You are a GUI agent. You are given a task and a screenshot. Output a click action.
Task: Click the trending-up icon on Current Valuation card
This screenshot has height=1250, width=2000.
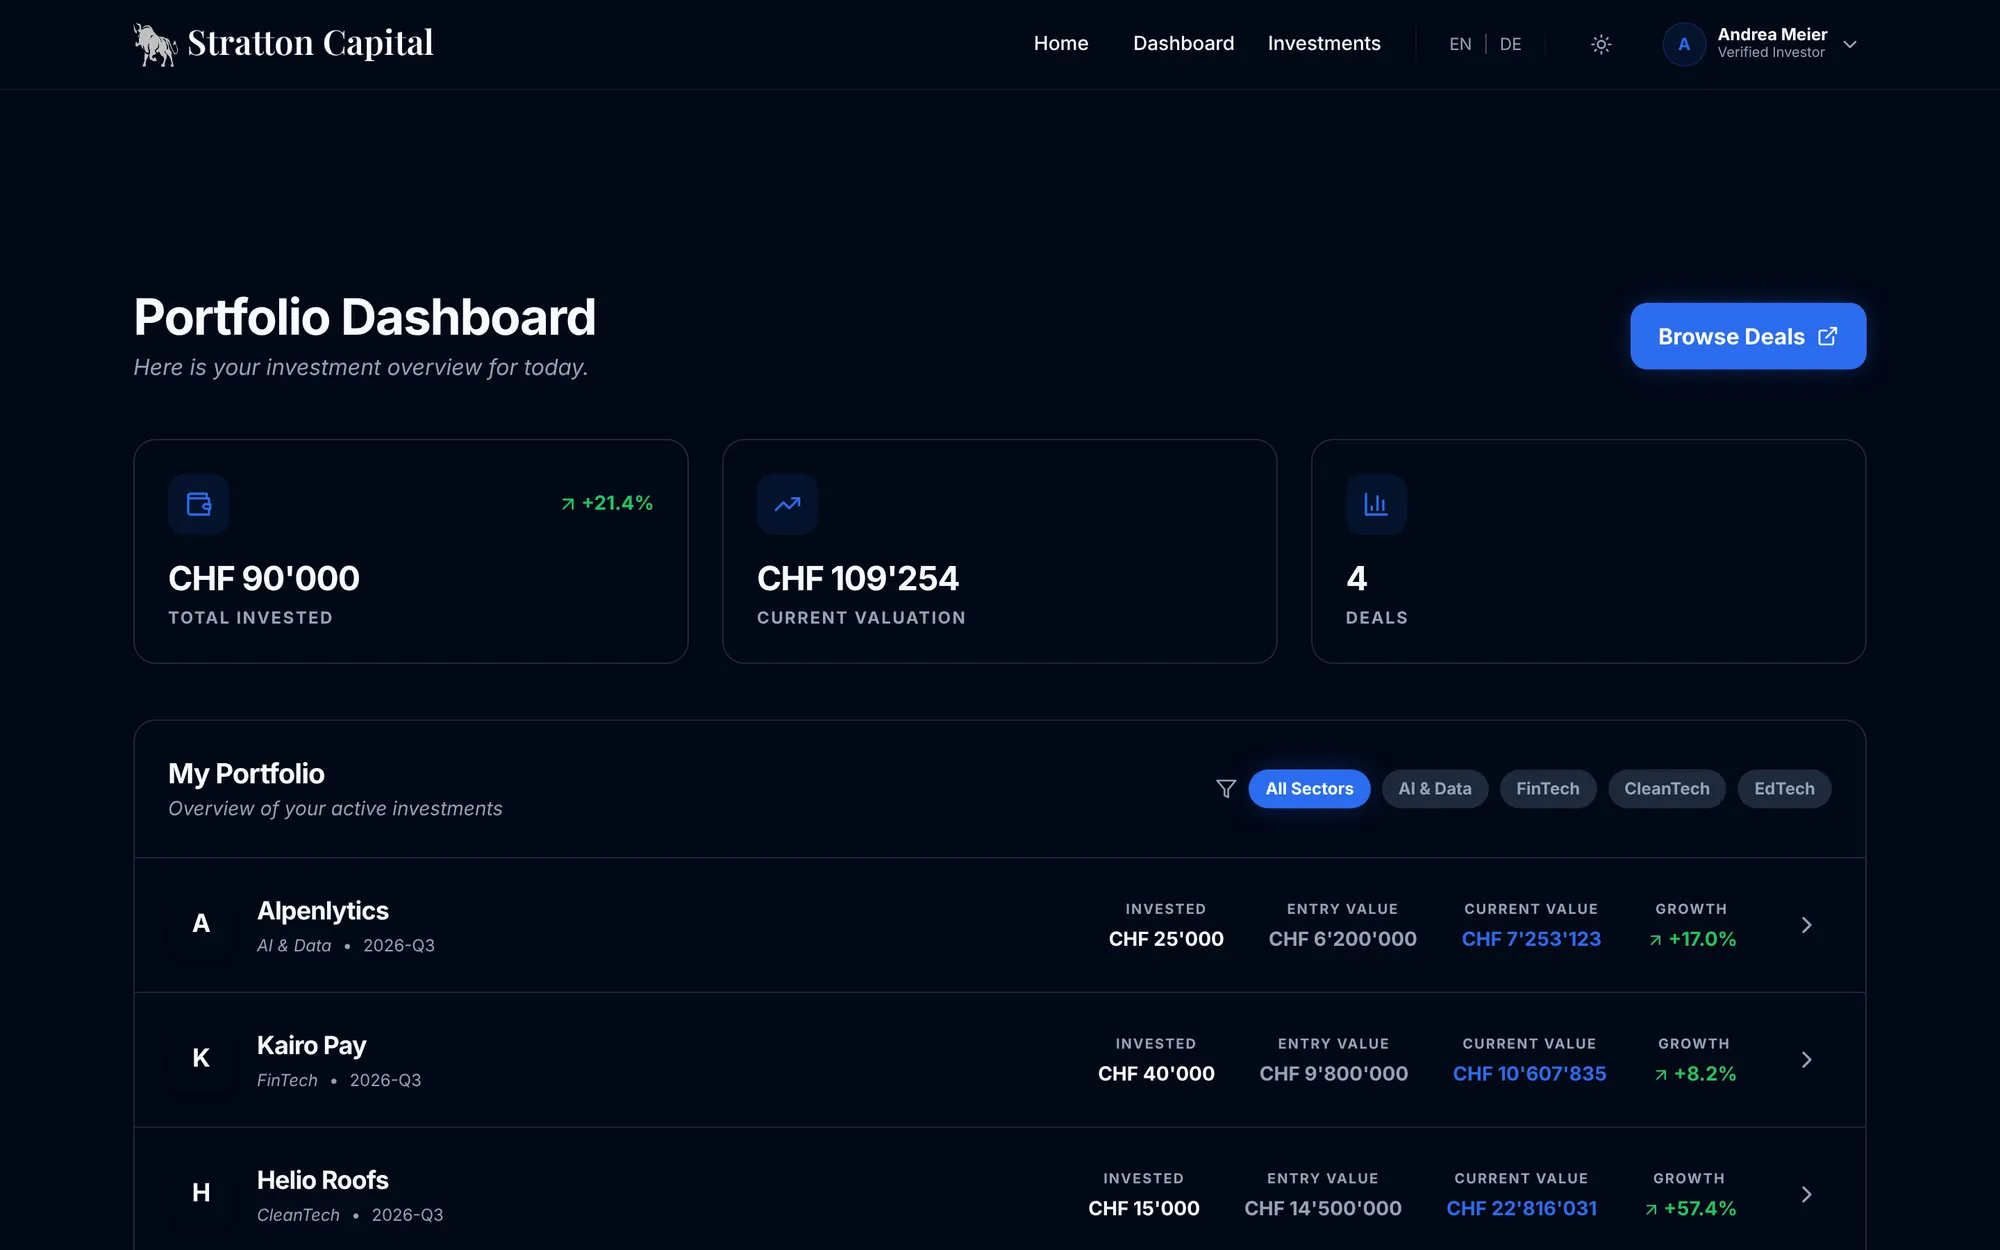click(787, 504)
